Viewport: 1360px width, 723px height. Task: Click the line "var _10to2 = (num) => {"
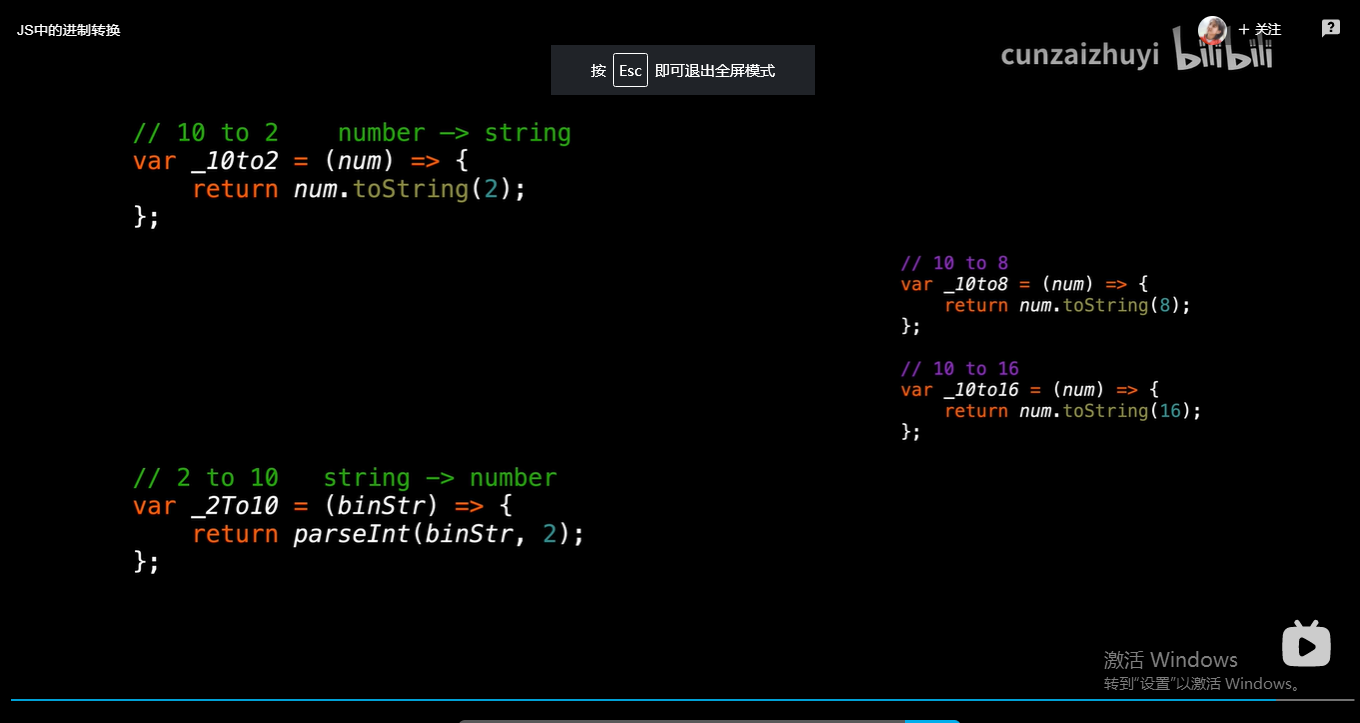point(301,161)
